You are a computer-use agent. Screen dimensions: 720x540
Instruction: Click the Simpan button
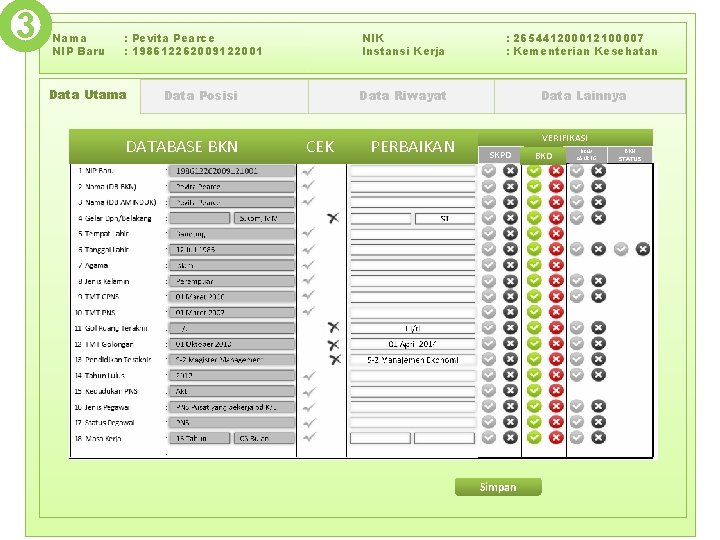pos(498,487)
